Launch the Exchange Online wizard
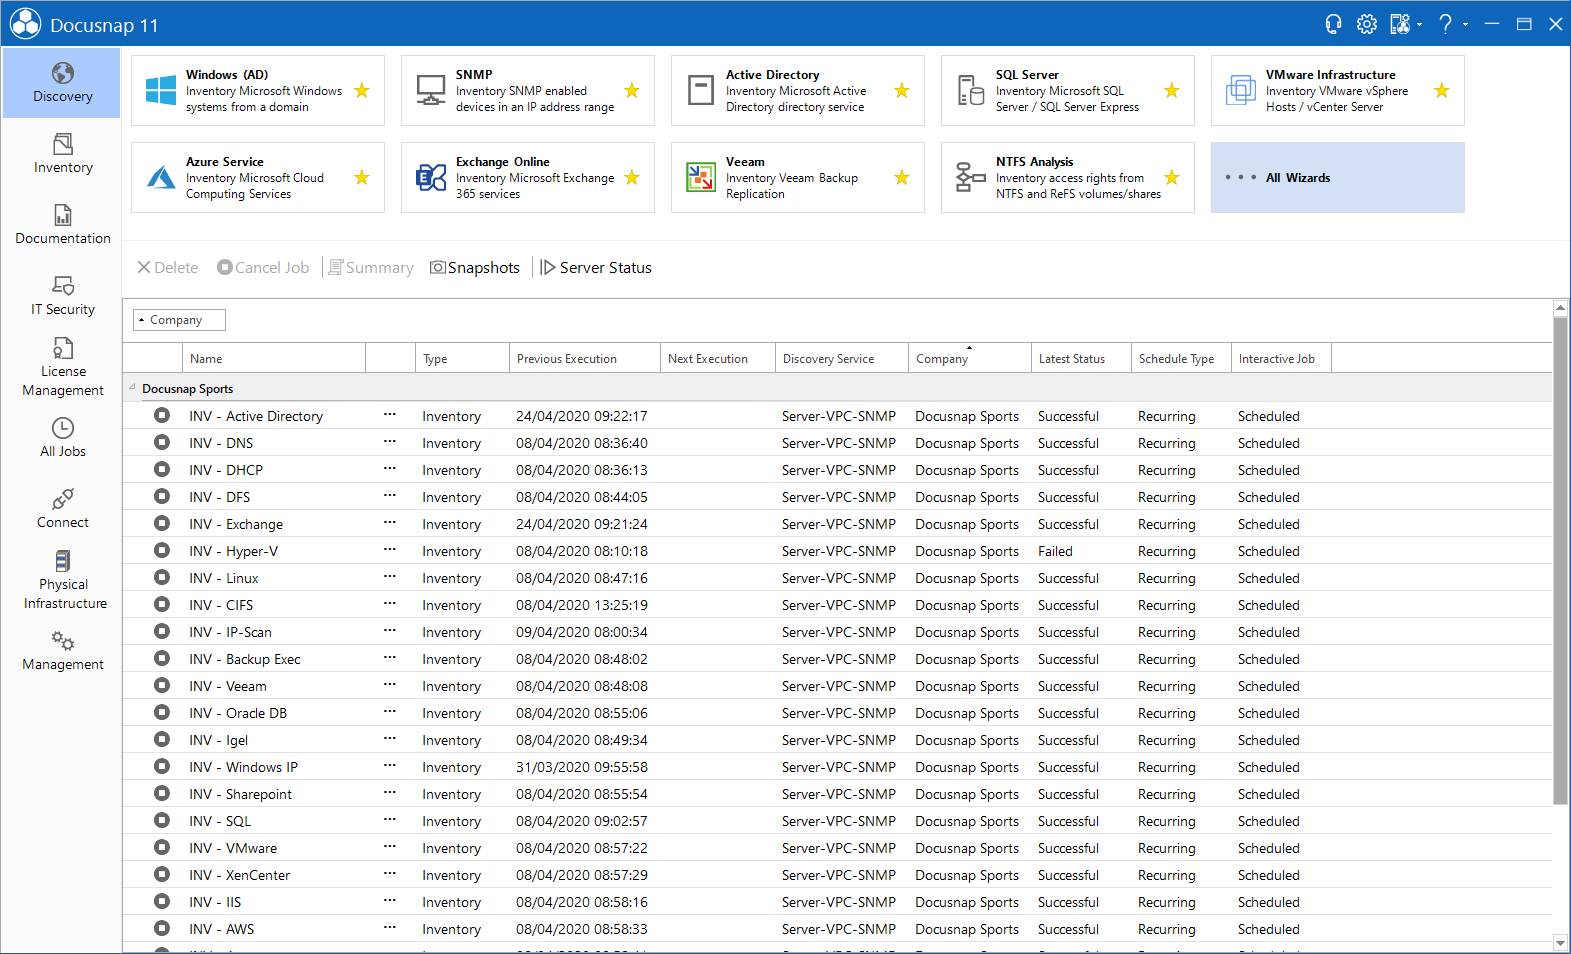The image size is (1571, 954). coord(528,177)
